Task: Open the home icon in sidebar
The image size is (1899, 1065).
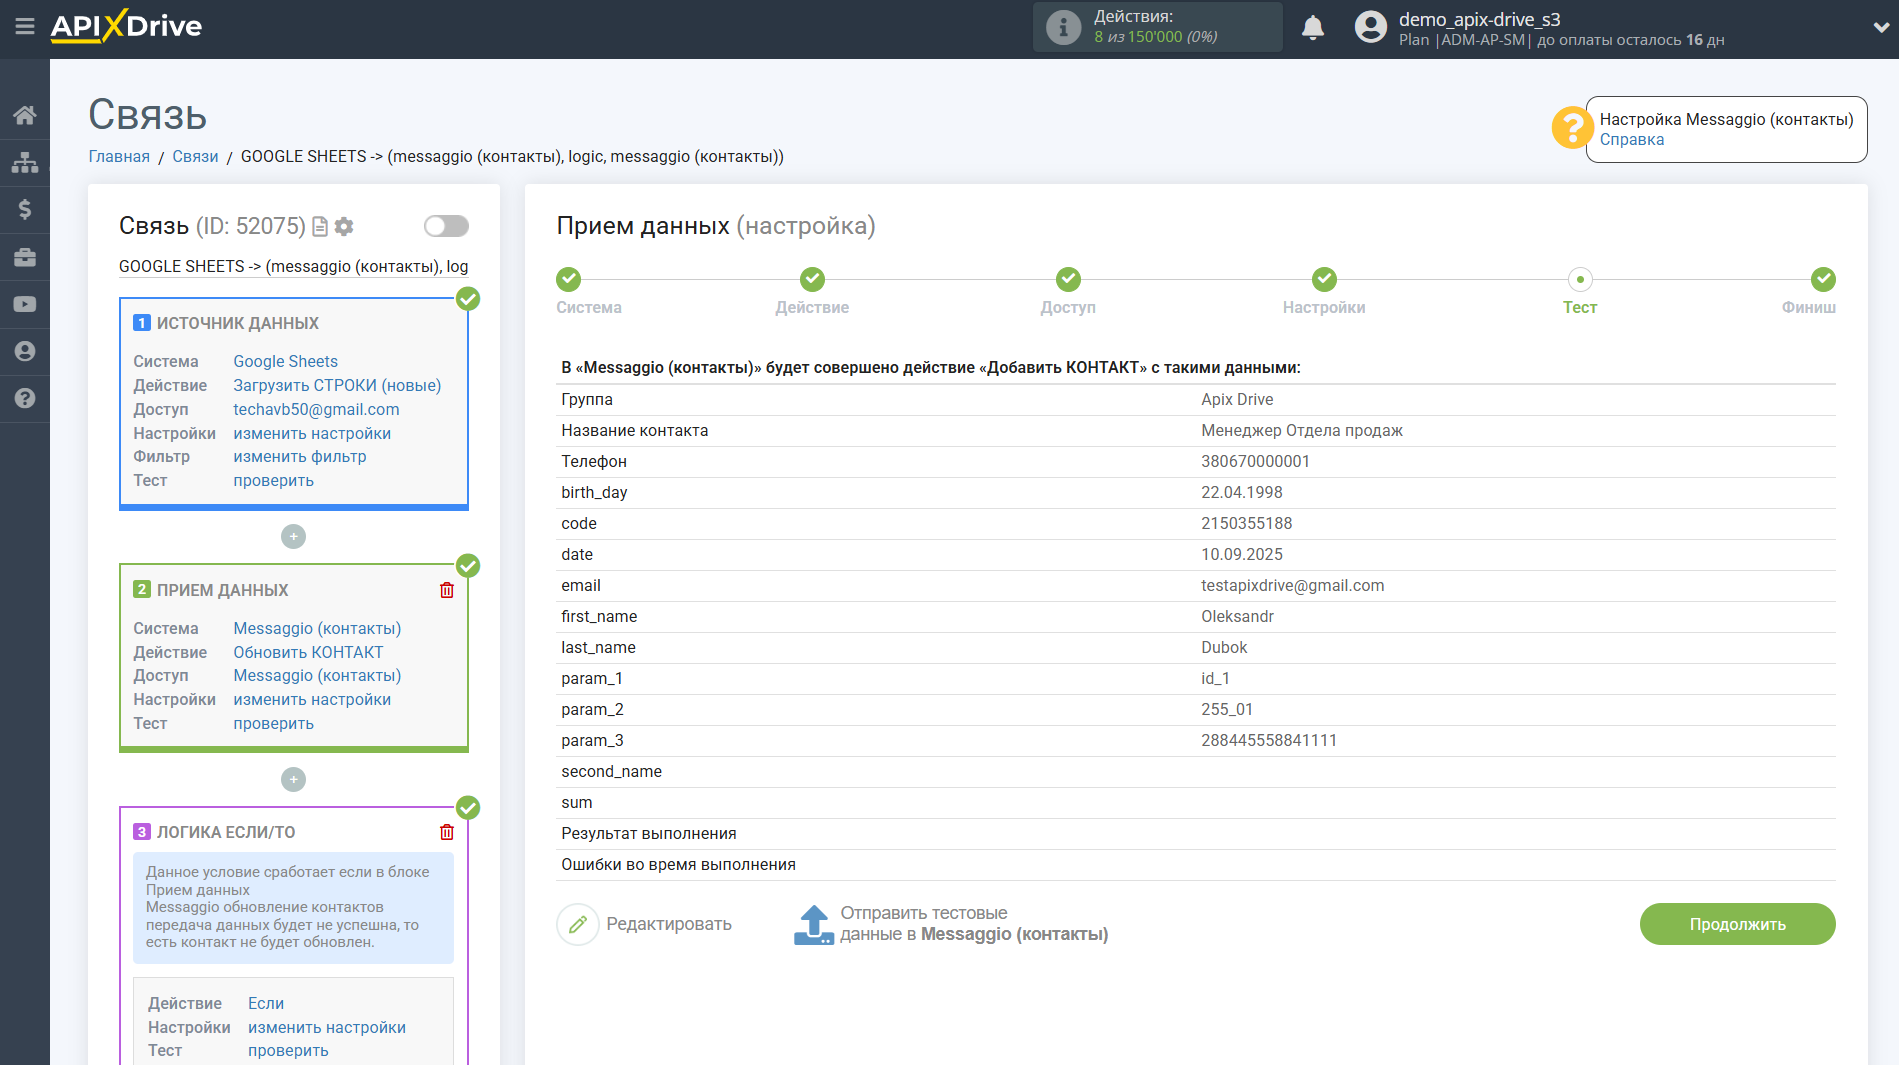Action: pos(25,115)
